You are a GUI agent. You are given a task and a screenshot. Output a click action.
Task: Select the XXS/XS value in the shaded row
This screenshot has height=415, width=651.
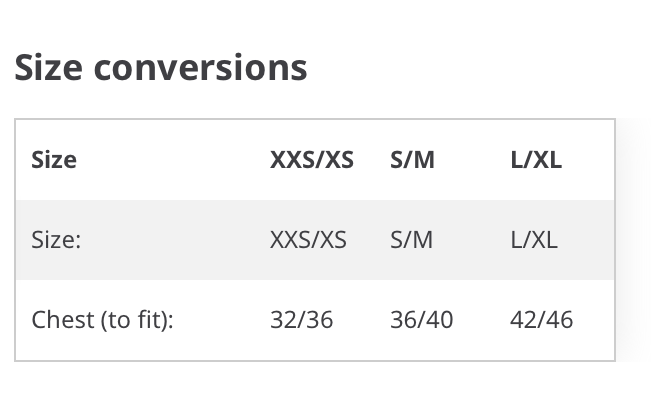(308, 240)
